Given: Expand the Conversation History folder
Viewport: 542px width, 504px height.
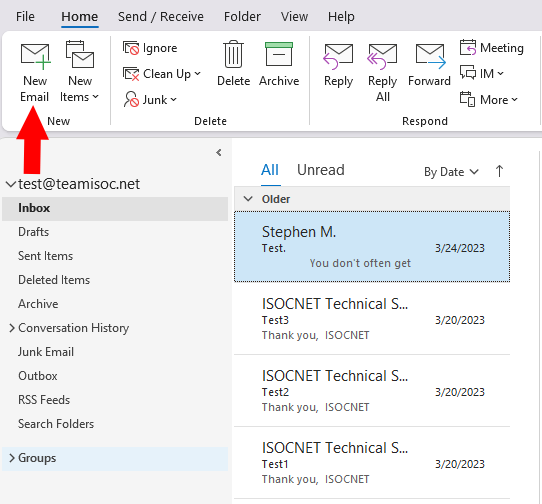Looking at the screenshot, I should [x=12, y=328].
